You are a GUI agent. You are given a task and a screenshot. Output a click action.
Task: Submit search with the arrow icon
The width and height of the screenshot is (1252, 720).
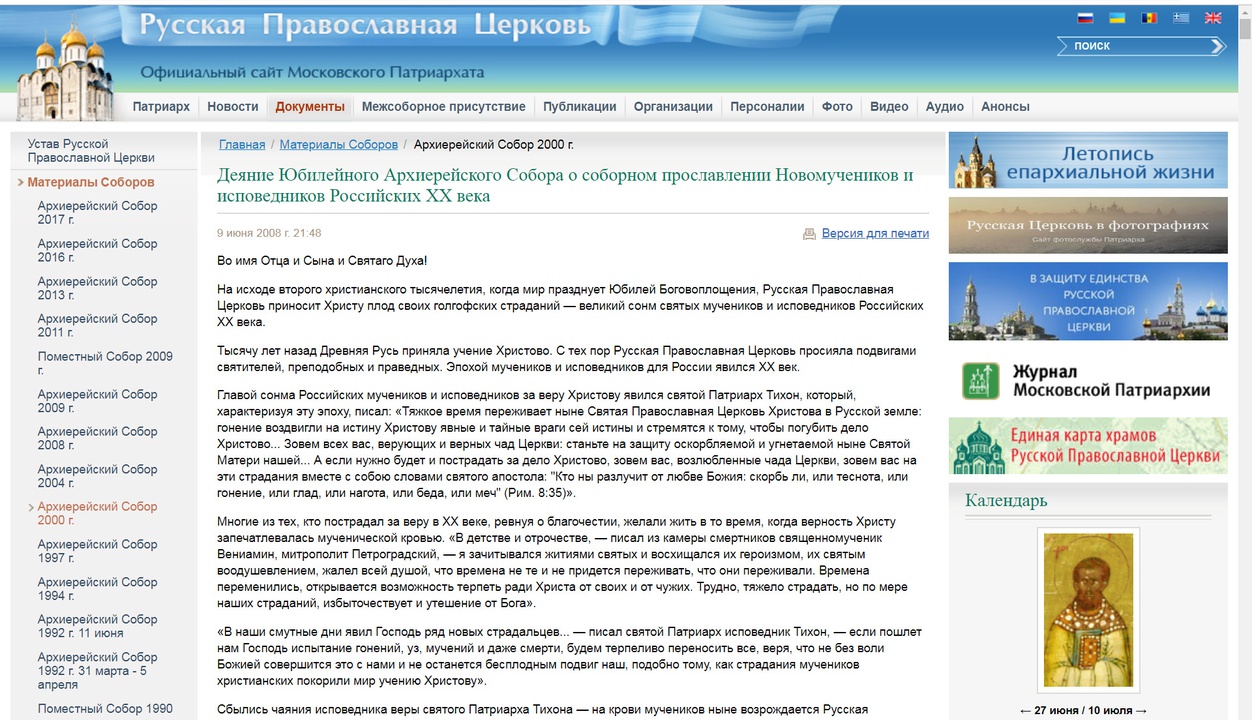(1217, 46)
